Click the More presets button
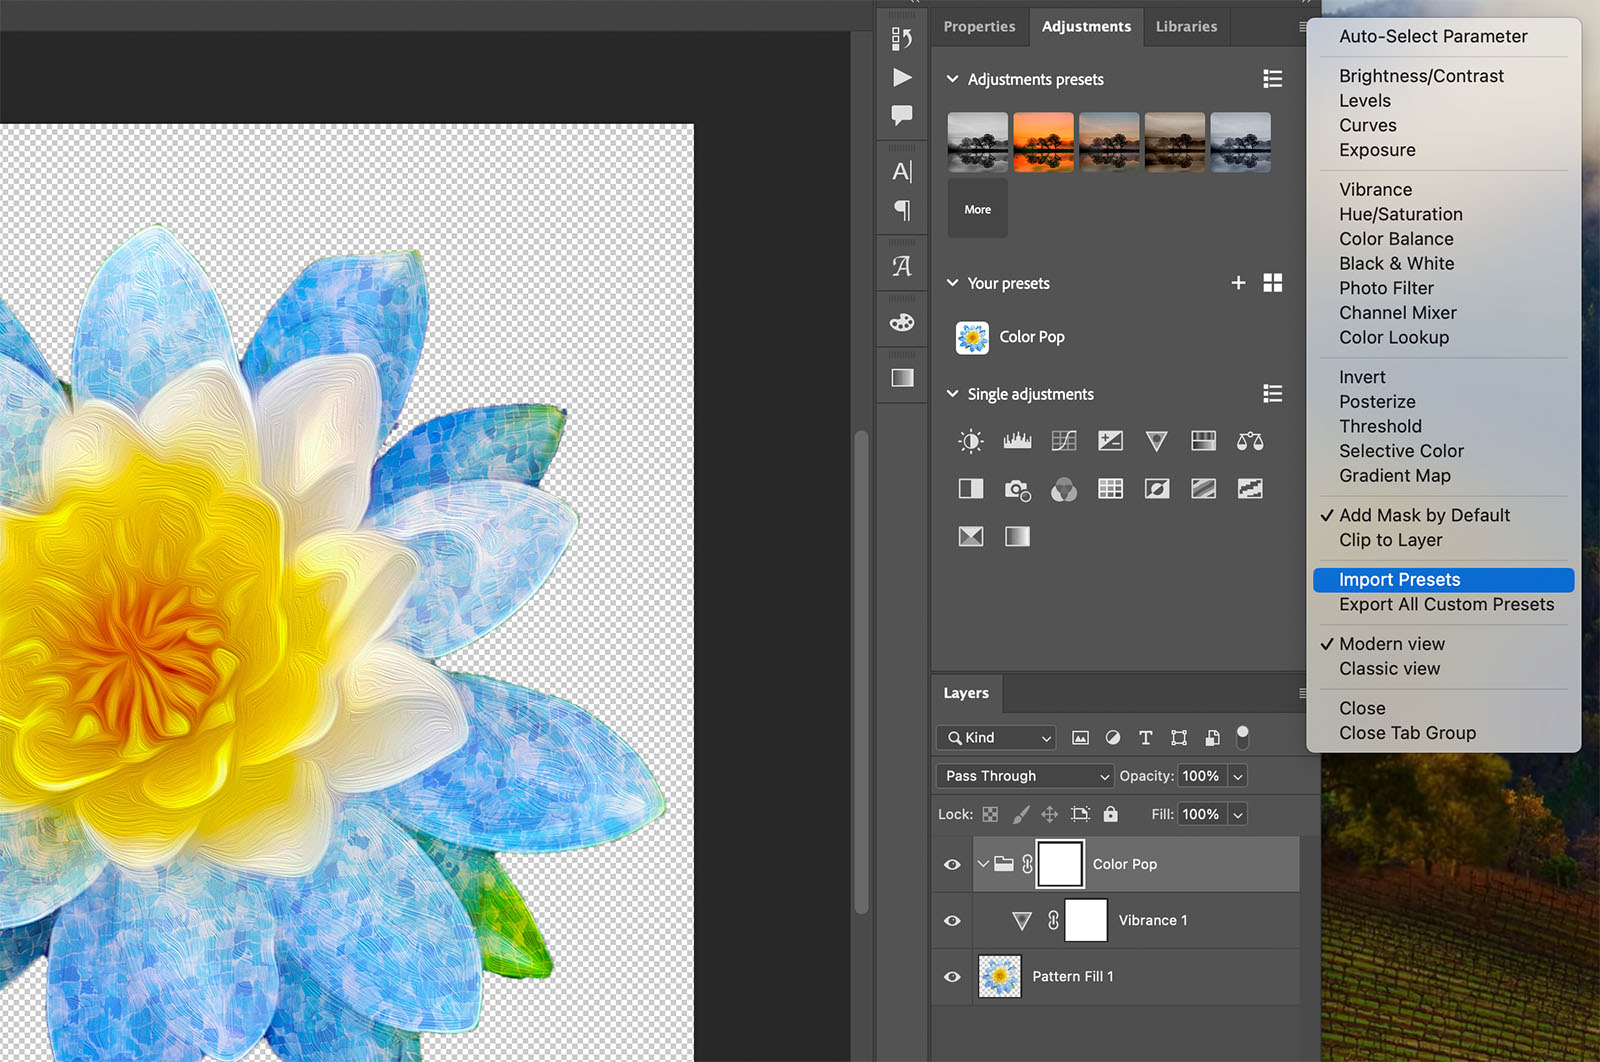1600x1062 pixels. (976, 209)
